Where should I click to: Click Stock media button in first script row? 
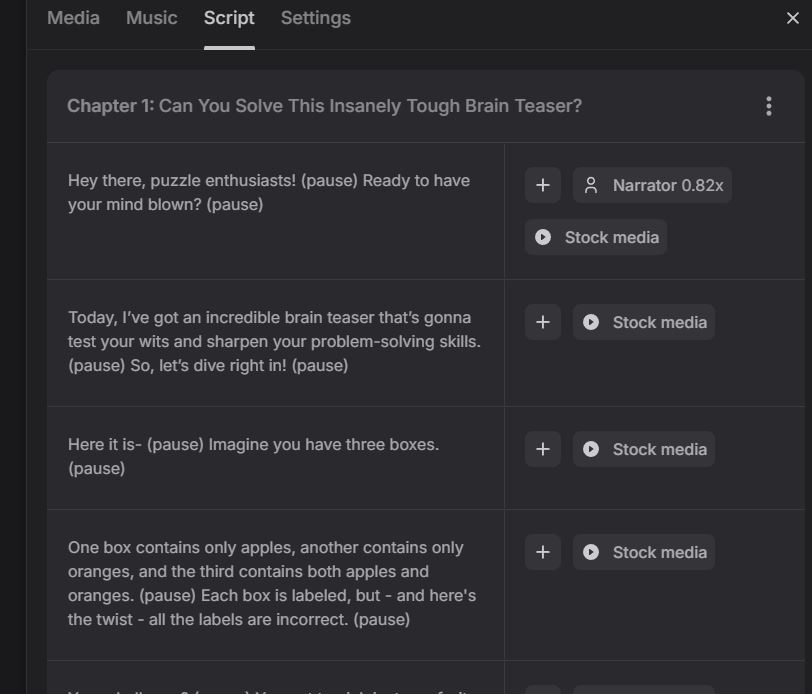(596, 237)
